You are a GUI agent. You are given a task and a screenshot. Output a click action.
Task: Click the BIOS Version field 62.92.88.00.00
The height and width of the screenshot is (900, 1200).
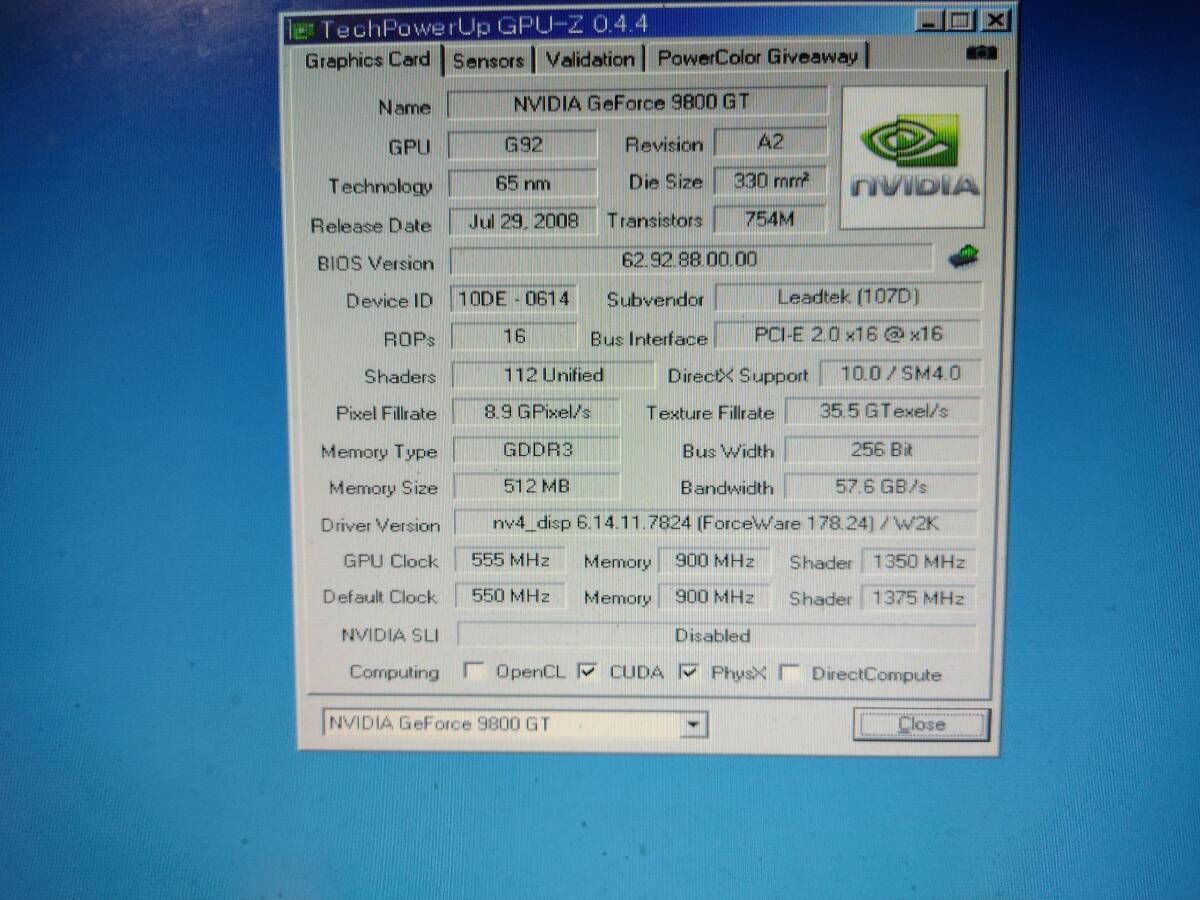pyautogui.click(x=689, y=260)
